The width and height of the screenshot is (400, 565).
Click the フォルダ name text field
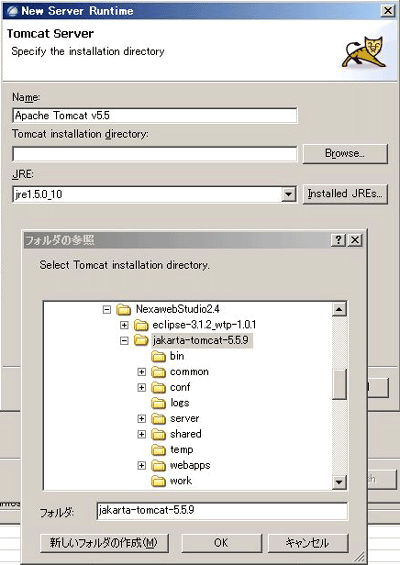[x=222, y=511]
